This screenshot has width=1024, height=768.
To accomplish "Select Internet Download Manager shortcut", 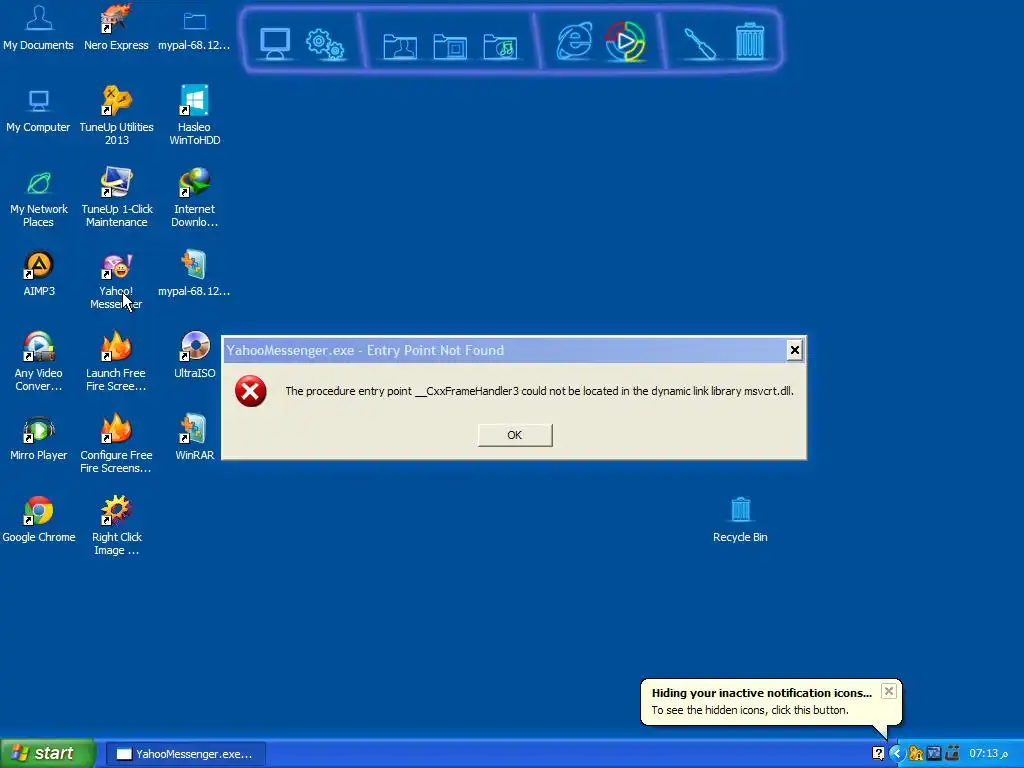I will click(194, 198).
